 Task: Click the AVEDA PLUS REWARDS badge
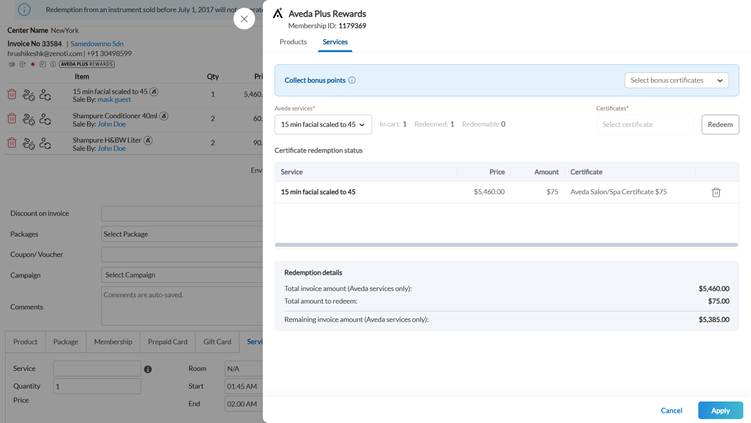(x=87, y=64)
